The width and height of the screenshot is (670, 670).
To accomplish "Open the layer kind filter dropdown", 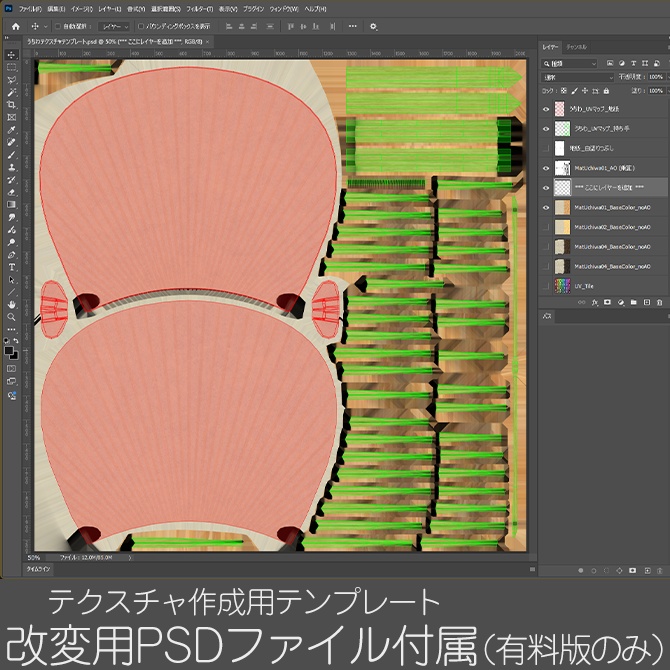I will click(x=569, y=64).
